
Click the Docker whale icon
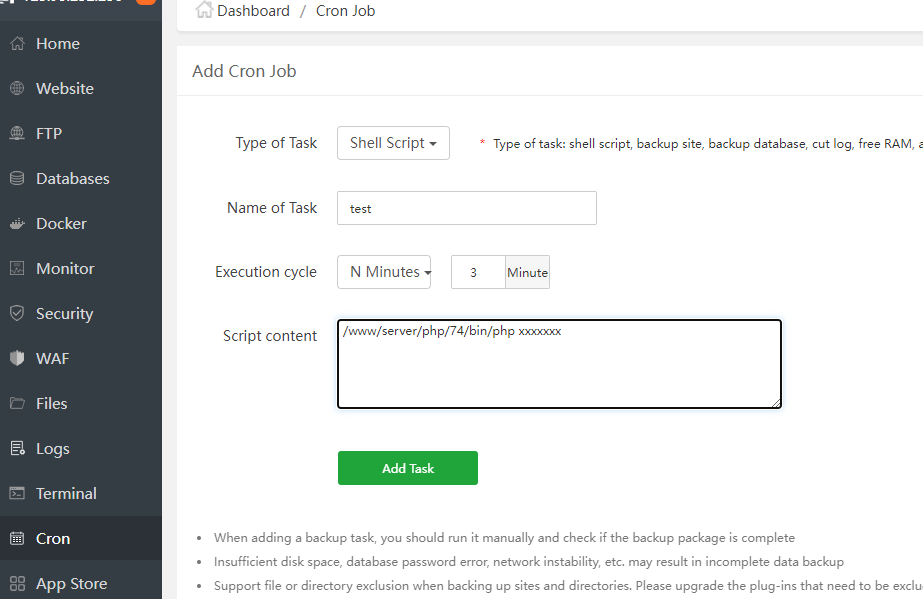coord(17,224)
